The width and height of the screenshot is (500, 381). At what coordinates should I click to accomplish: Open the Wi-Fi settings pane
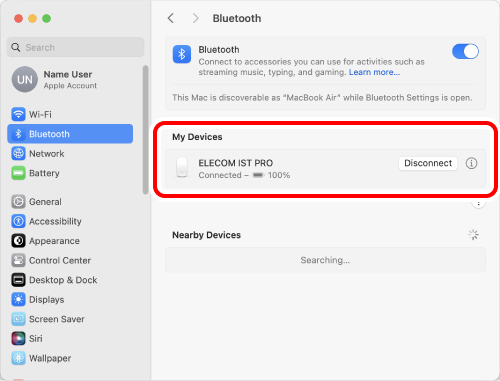[70, 114]
